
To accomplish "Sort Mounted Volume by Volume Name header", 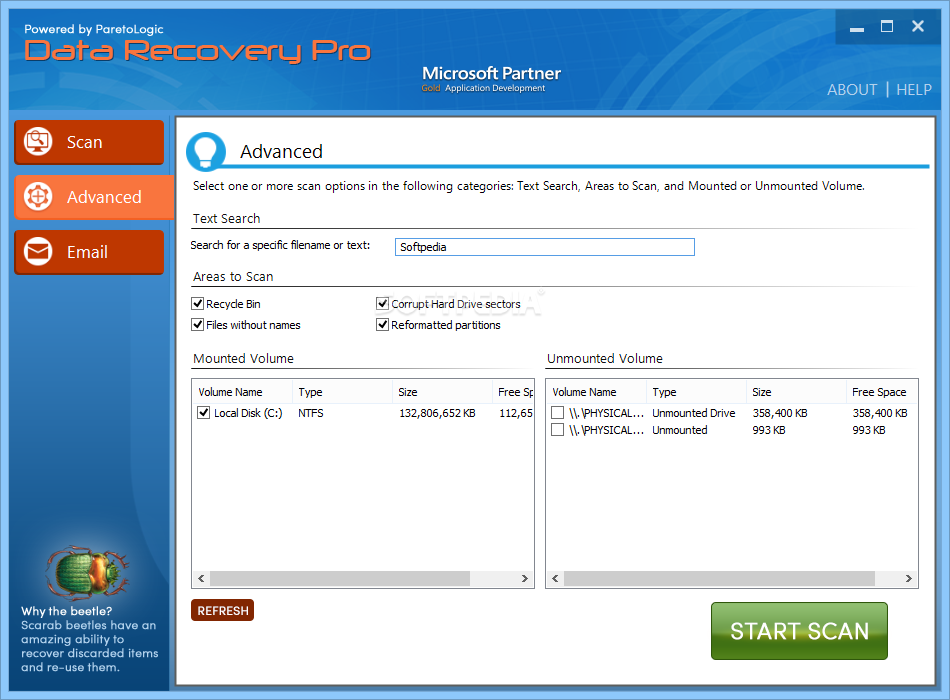I will click(x=242, y=392).
